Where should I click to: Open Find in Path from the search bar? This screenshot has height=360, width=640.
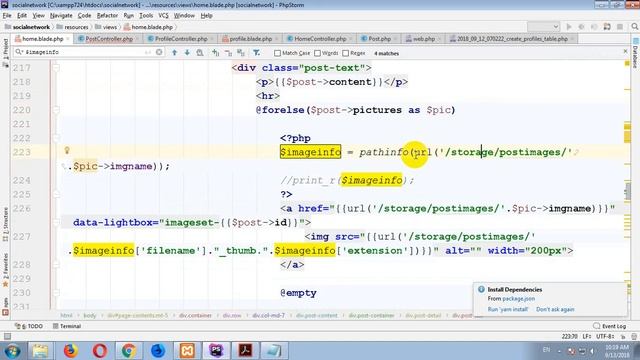200,53
